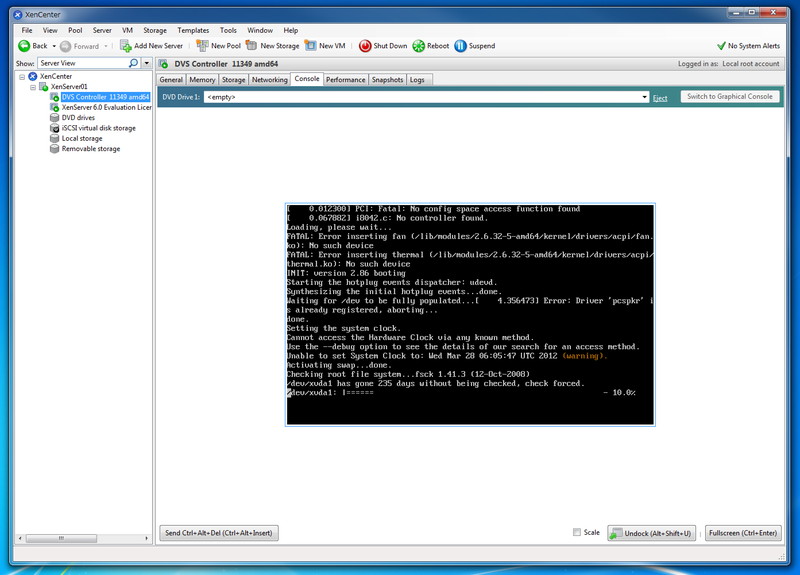Open the Help menu

(x=291, y=30)
